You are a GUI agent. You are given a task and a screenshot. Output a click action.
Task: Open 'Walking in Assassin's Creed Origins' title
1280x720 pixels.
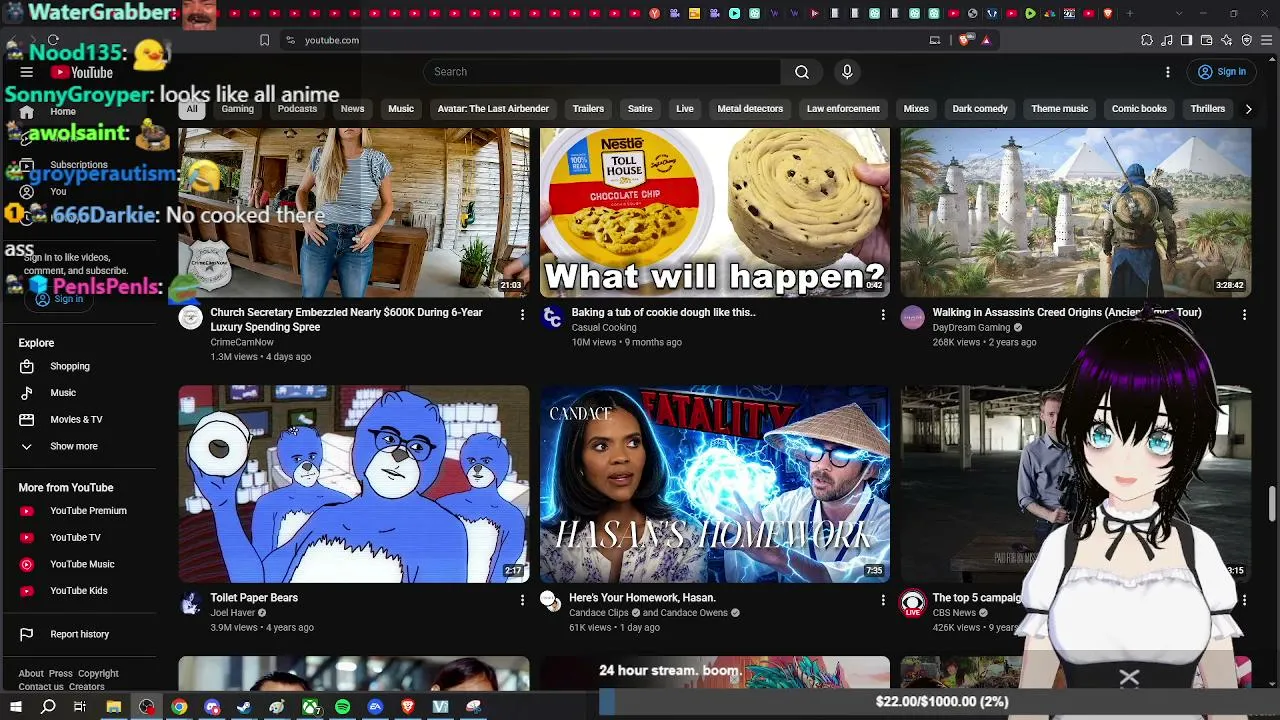pos(1067,312)
